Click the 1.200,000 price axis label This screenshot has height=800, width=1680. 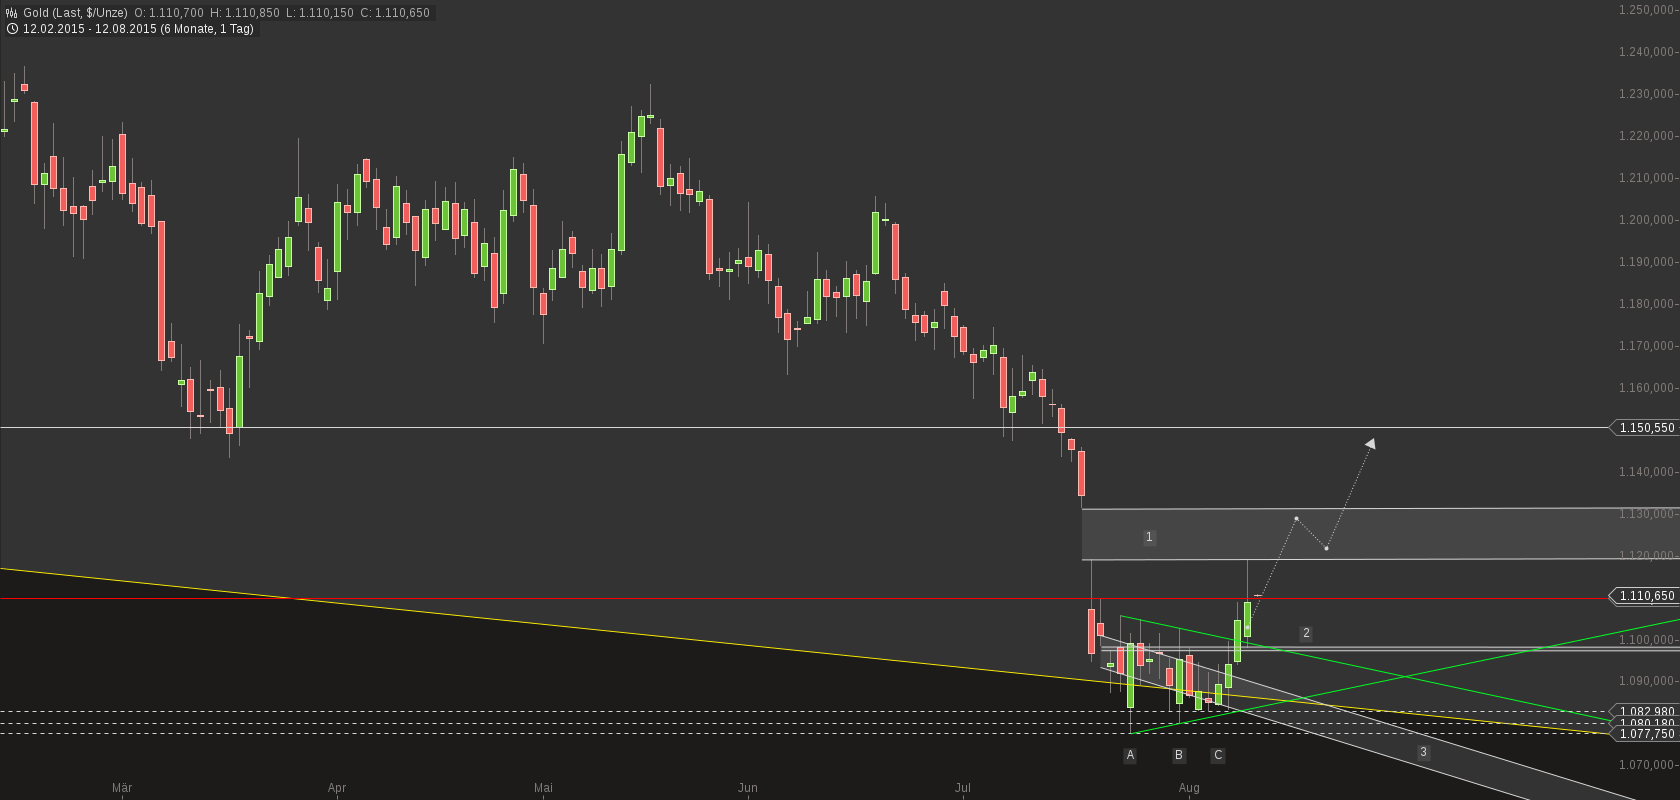[x=1647, y=220]
